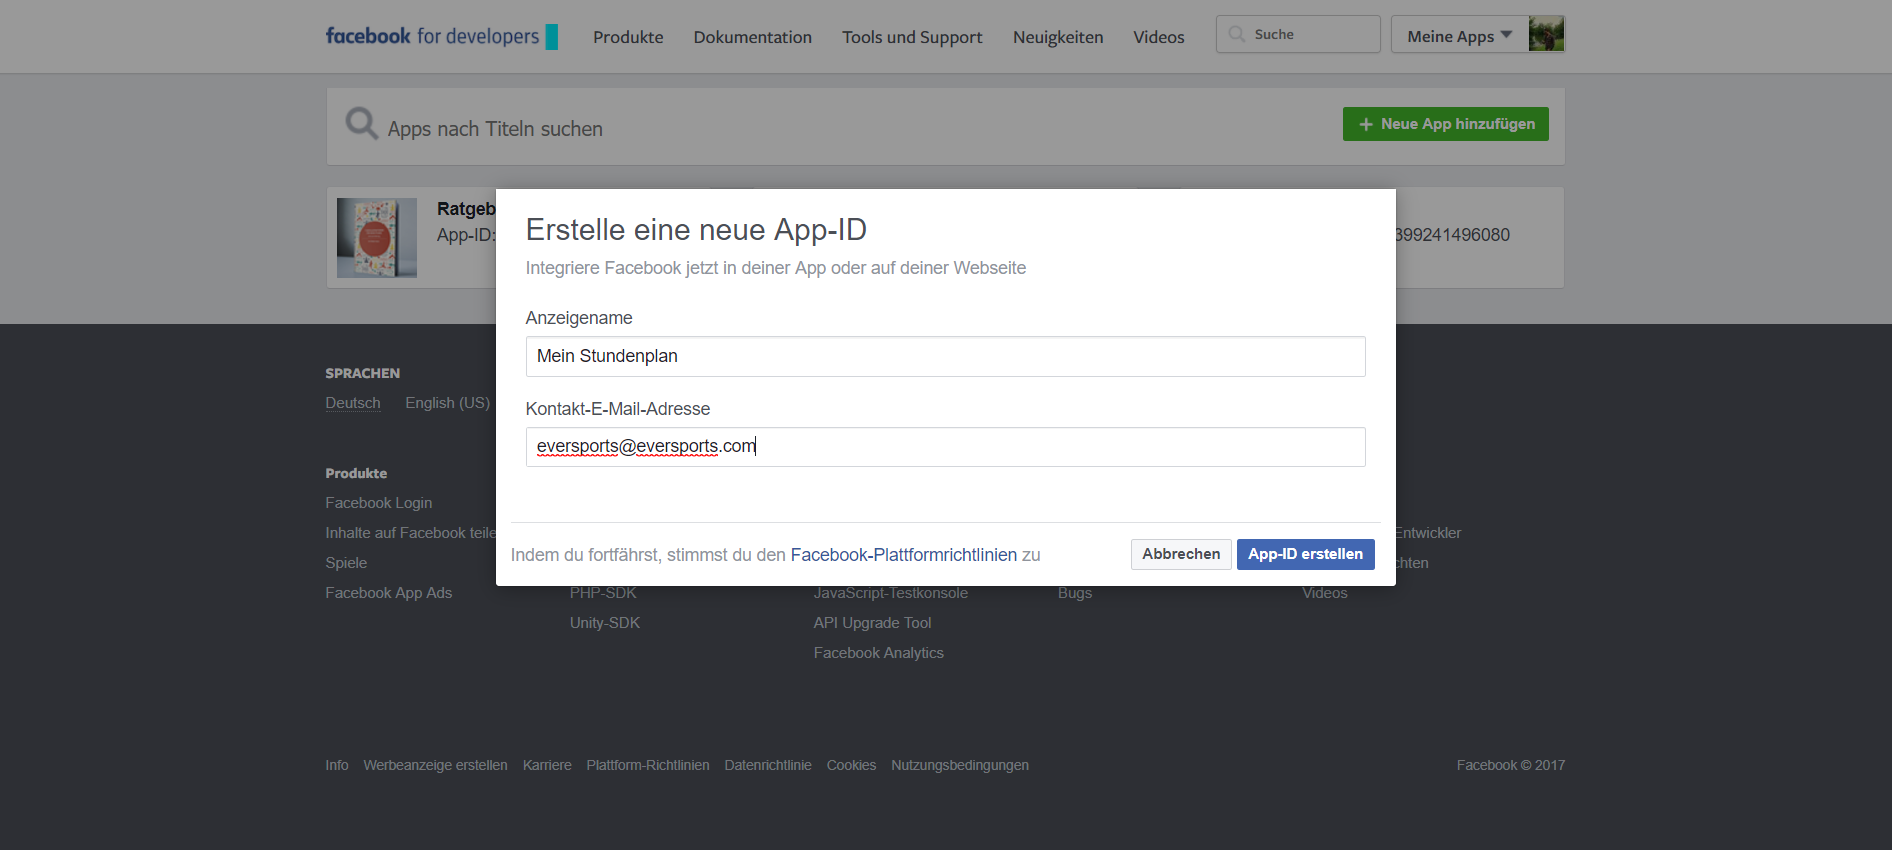Image resolution: width=1892 pixels, height=850 pixels.
Task: Select Deutsch language link
Action: 353,403
